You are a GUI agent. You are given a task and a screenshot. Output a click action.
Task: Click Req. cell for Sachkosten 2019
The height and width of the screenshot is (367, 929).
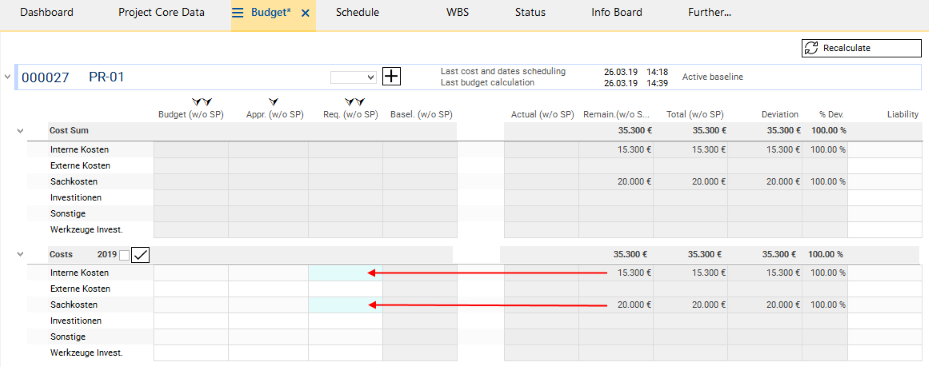point(345,305)
